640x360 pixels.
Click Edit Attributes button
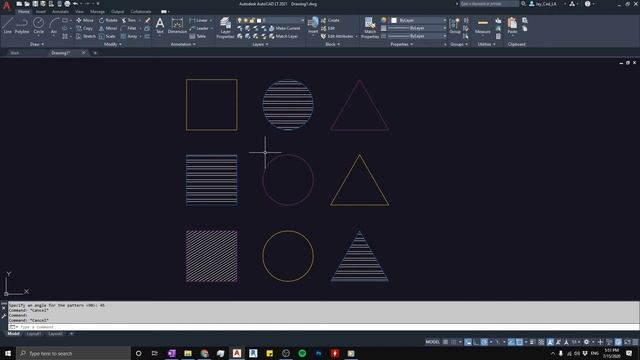pyautogui.click(x=337, y=36)
